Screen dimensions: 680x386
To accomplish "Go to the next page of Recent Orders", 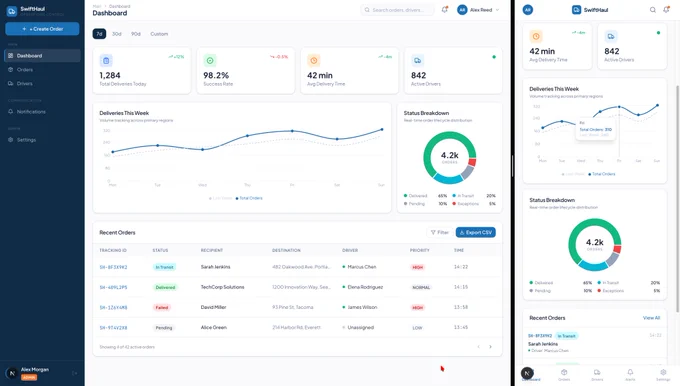I will [490, 347].
